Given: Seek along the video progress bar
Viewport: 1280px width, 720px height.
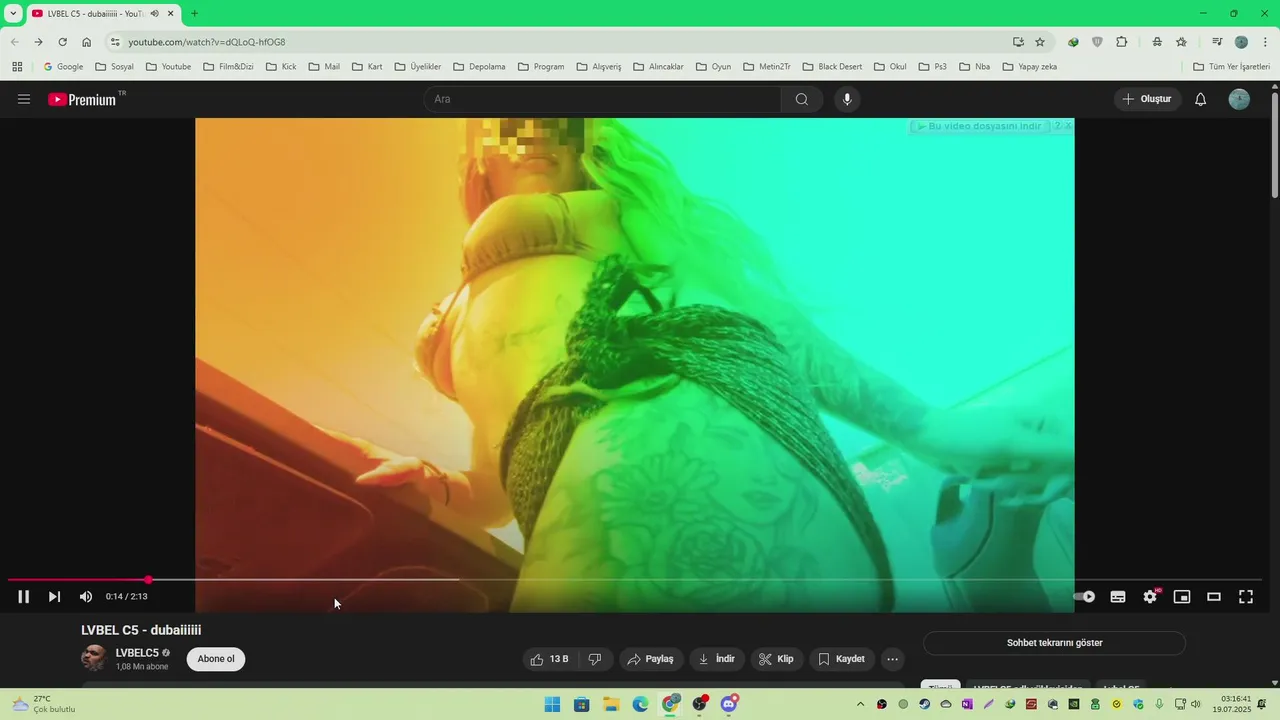Looking at the screenshot, I should [635, 580].
